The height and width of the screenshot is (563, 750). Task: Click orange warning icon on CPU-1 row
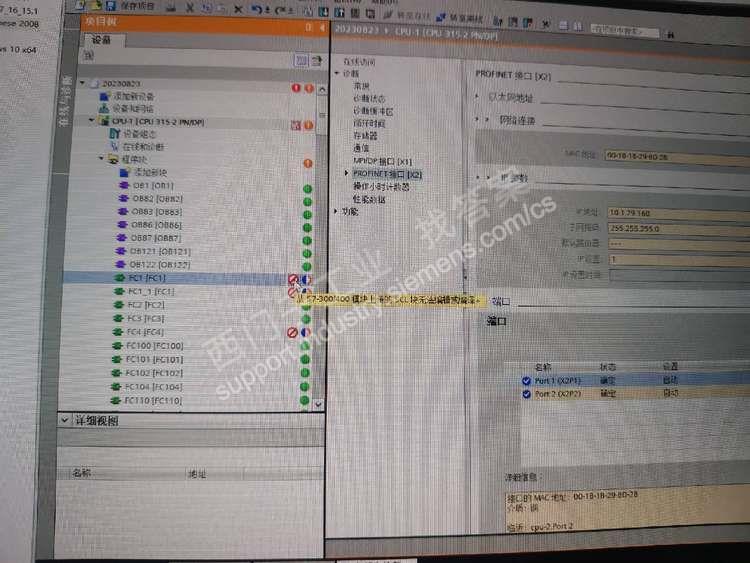[309, 125]
